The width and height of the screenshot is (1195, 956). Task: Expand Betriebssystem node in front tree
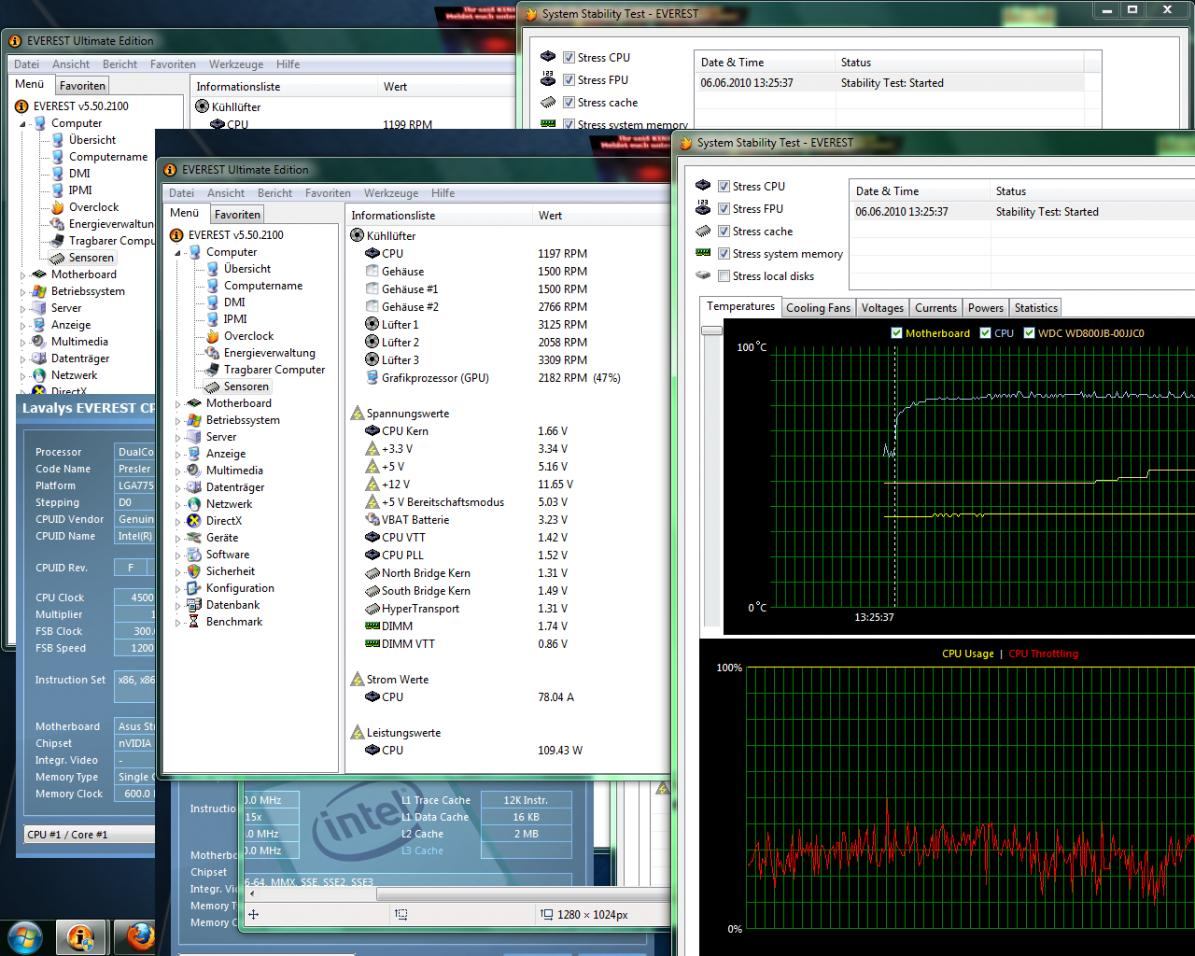tap(178, 420)
